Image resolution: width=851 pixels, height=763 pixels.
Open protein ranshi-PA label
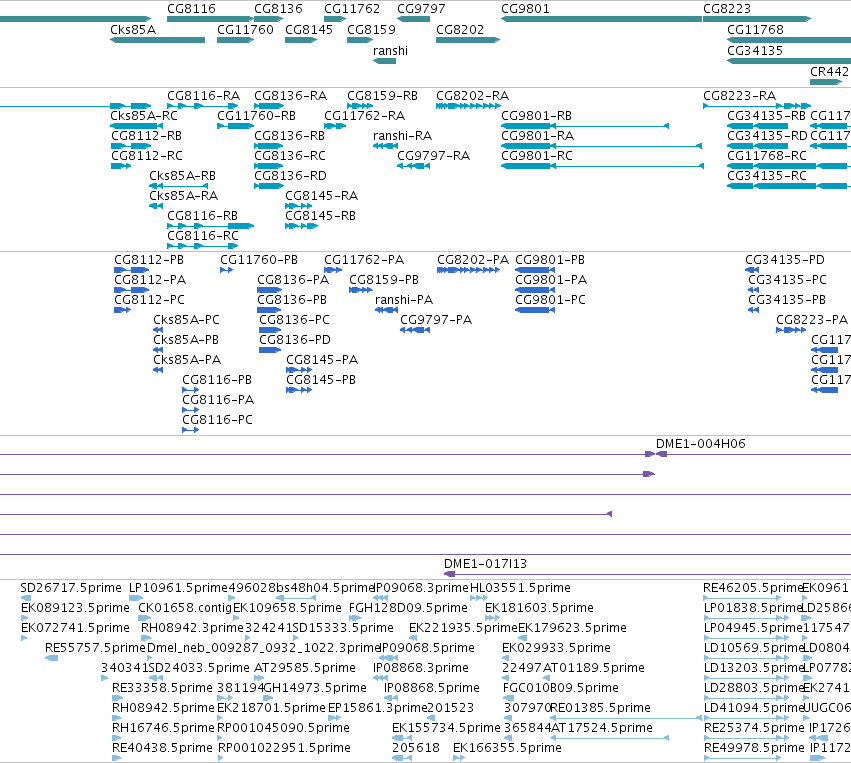404,300
